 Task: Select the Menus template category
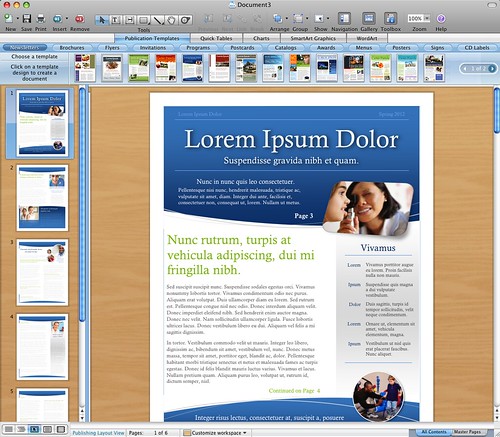point(364,48)
